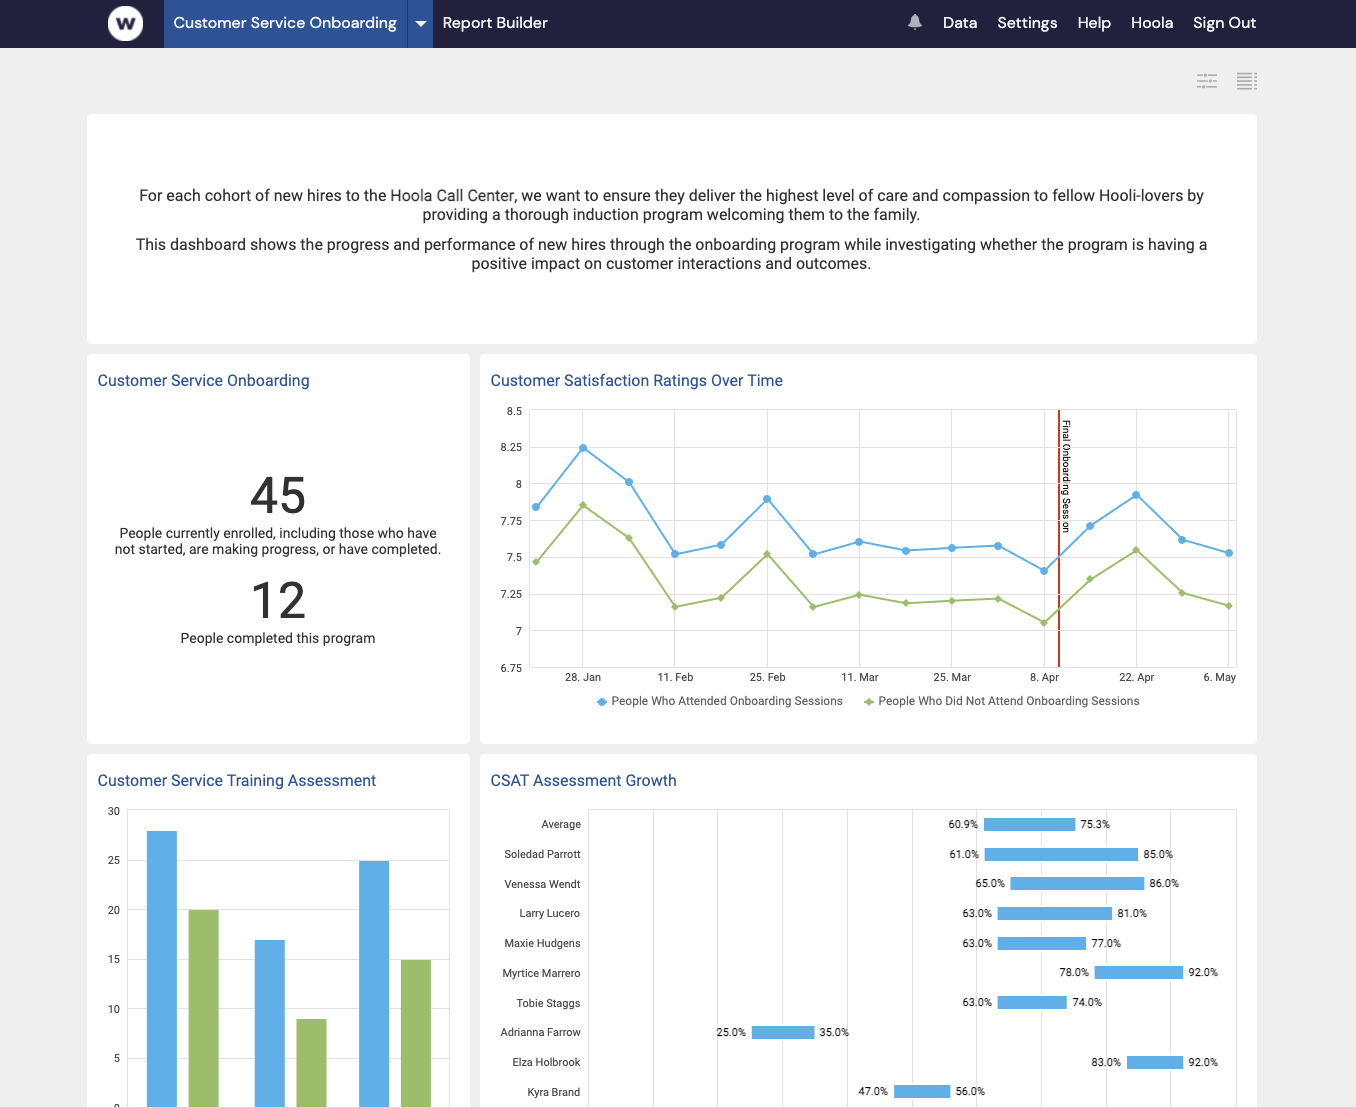The height and width of the screenshot is (1108, 1356).
Task: Open the Data menu
Action: point(959,22)
